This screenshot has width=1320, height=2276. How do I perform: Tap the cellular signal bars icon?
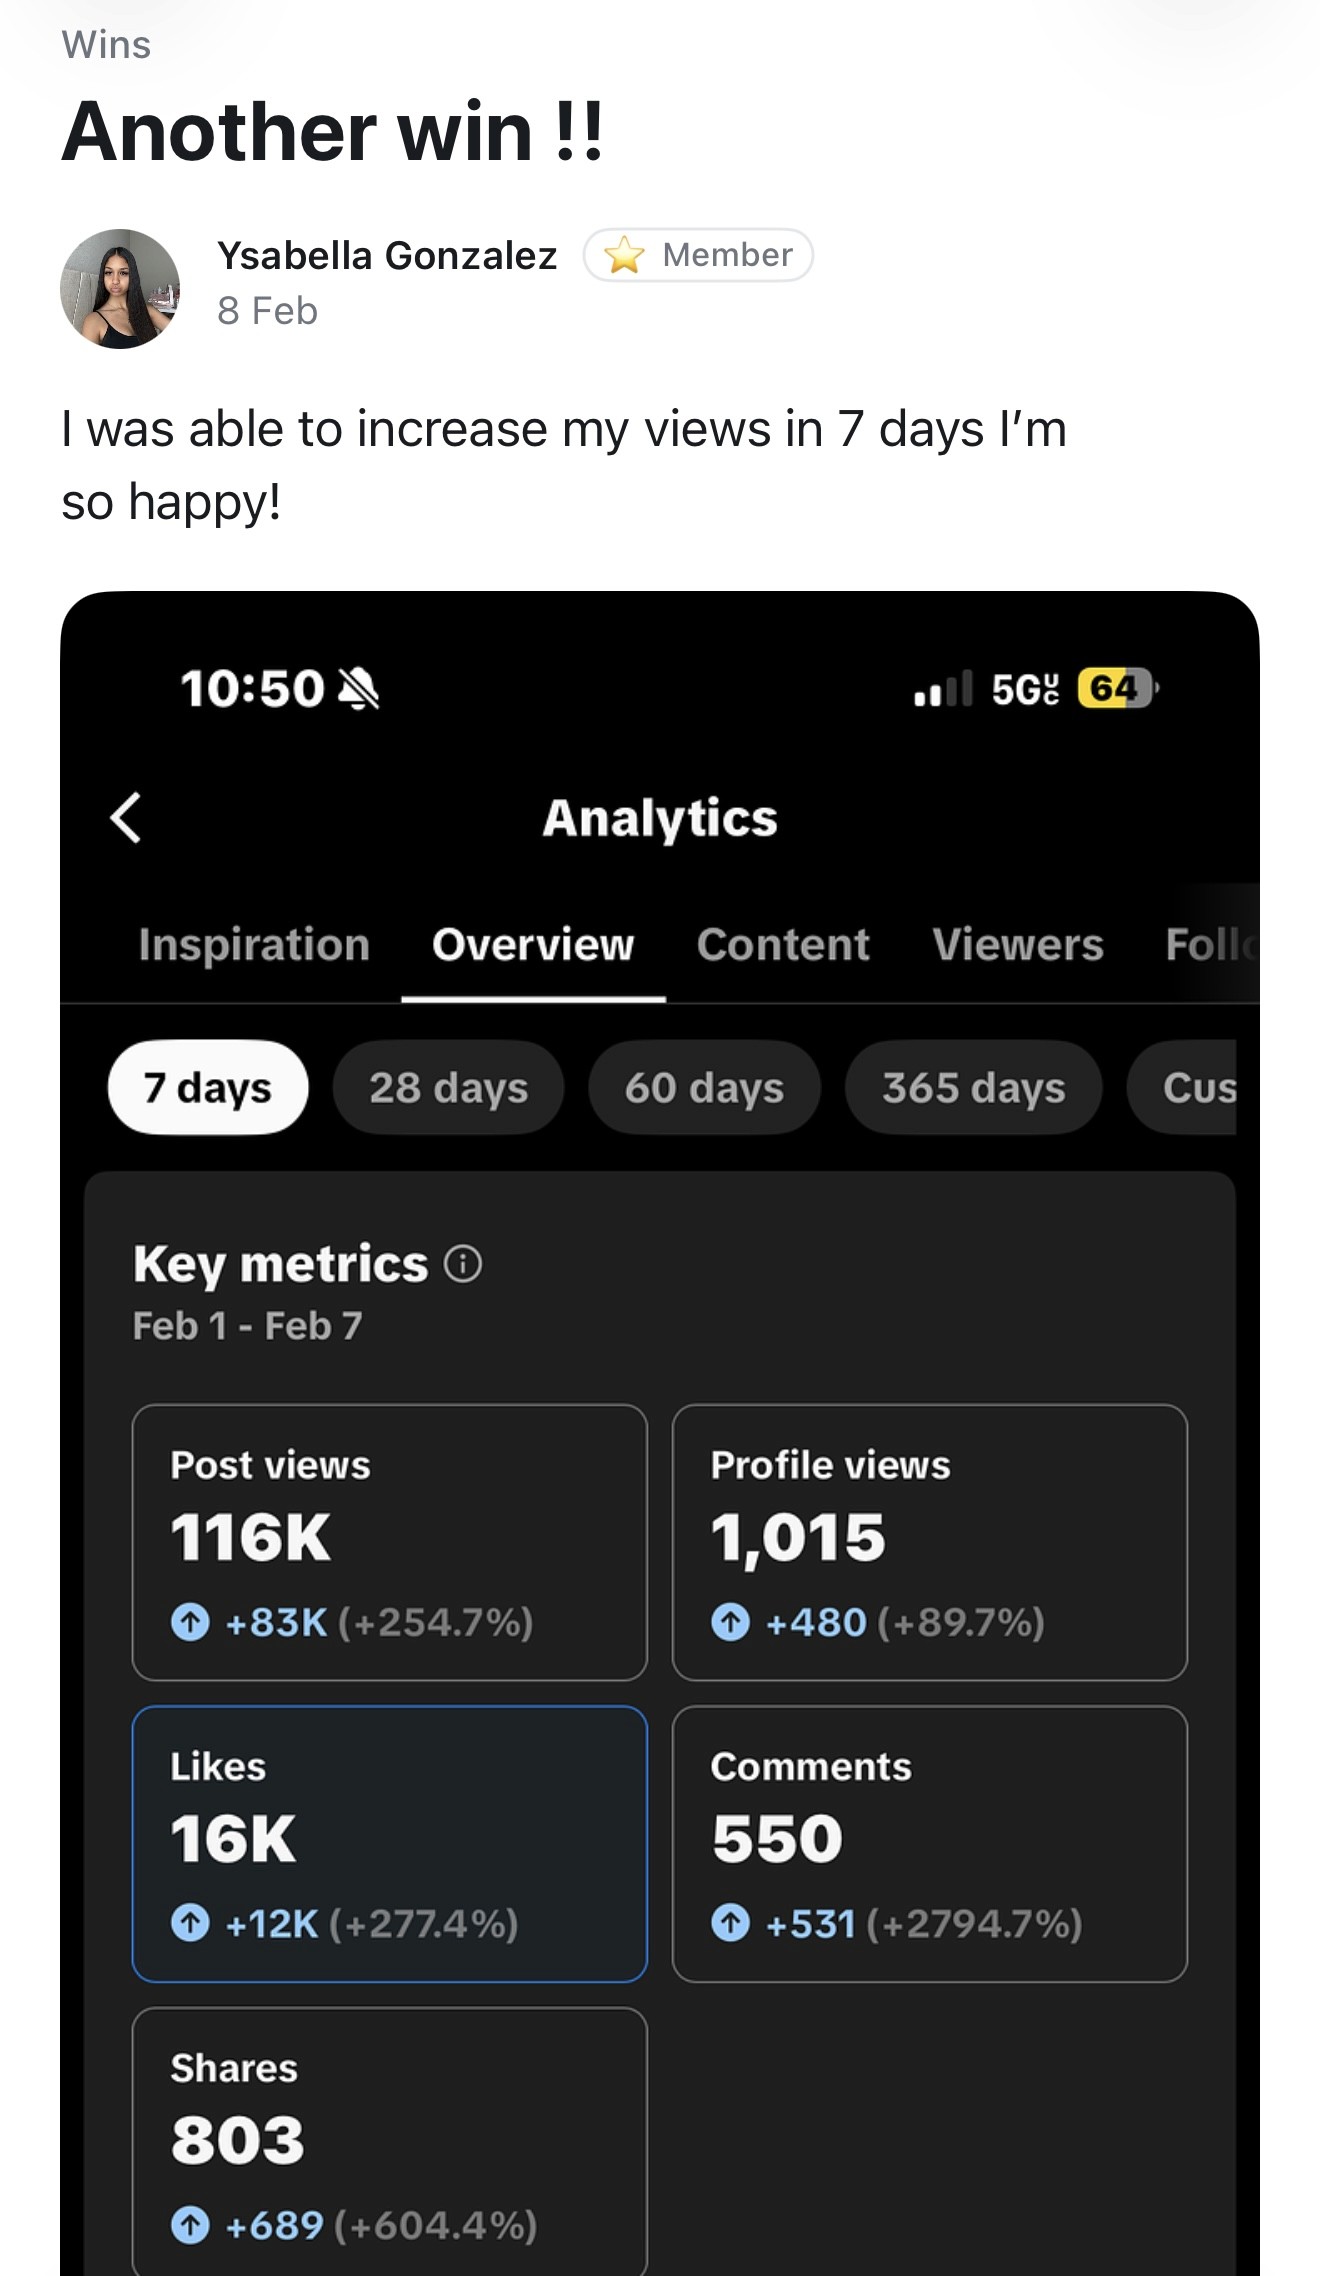pos(942,690)
